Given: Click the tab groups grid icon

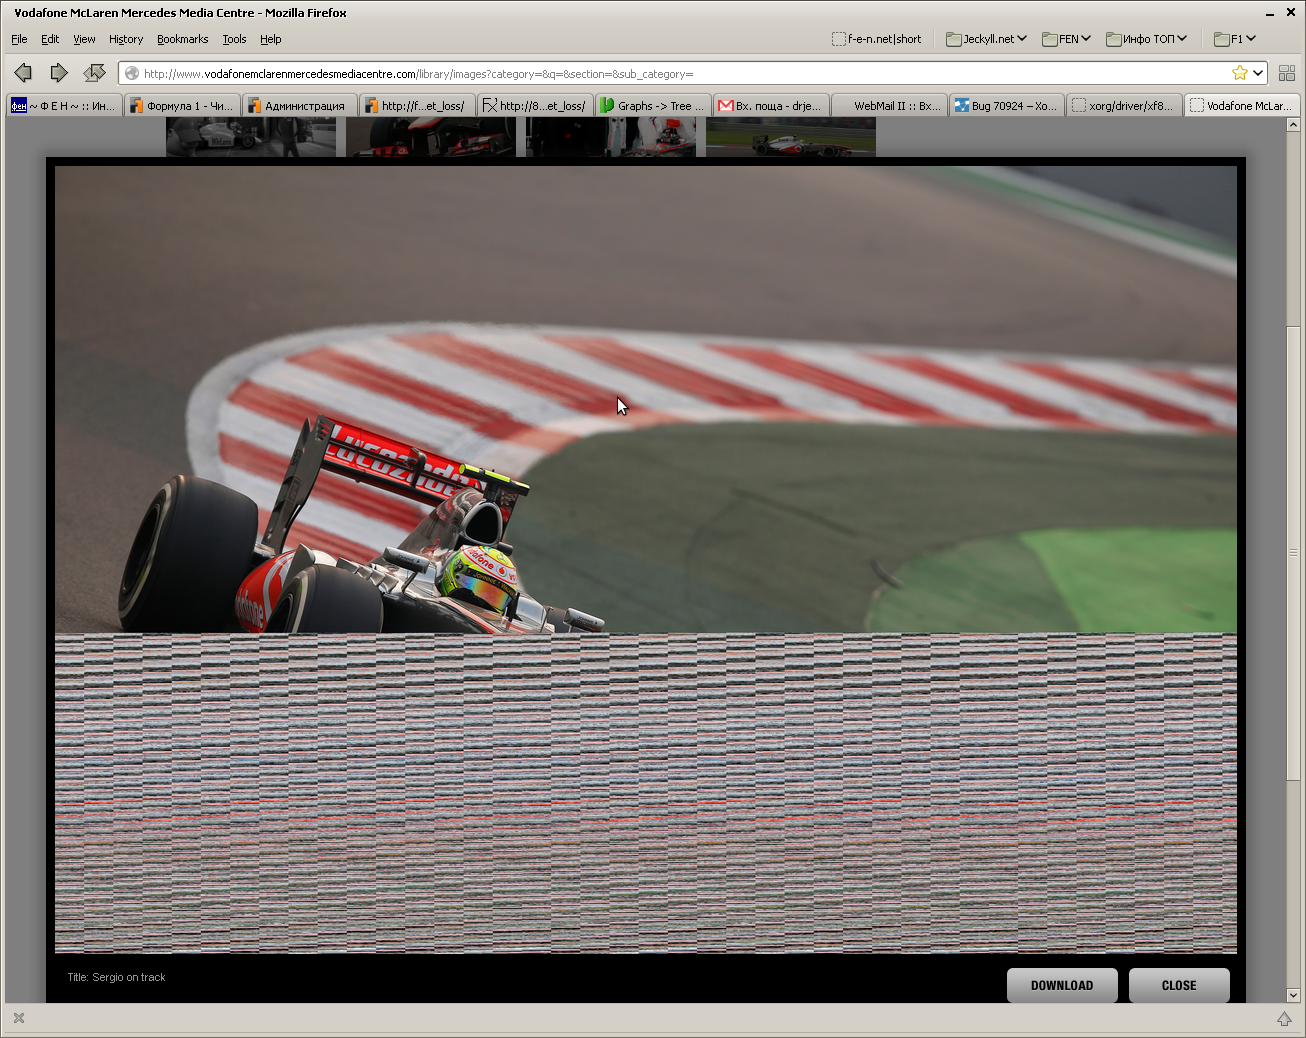Looking at the screenshot, I should pos(1287,73).
